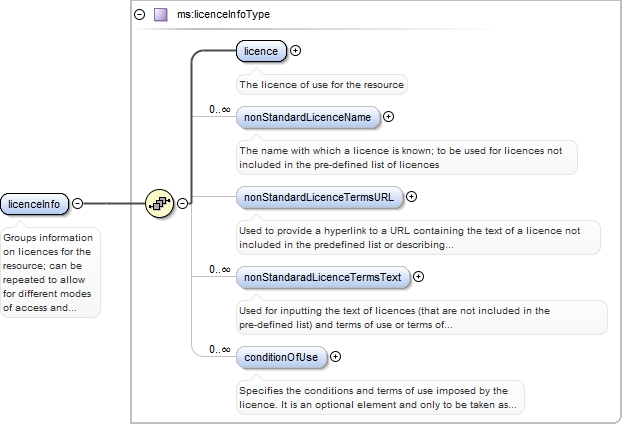Click 'The licence of use' annotation

coord(321,84)
